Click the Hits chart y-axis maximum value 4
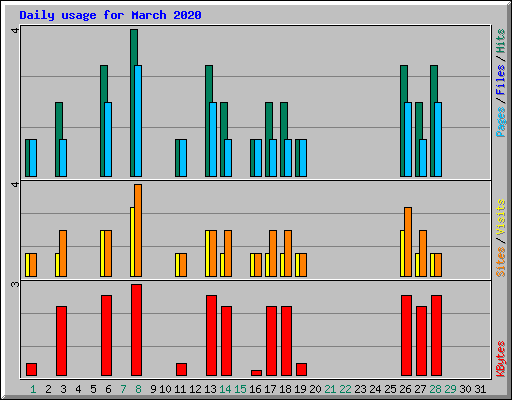The image size is (512, 400). point(15,30)
